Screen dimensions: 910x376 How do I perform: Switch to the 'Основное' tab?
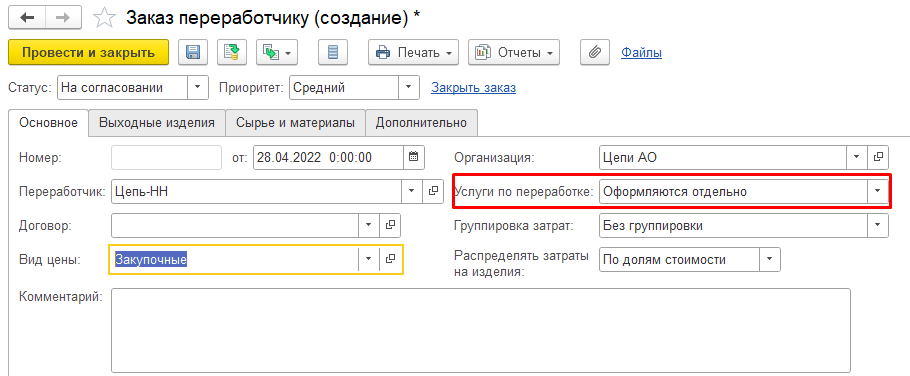pyautogui.click(x=48, y=123)
